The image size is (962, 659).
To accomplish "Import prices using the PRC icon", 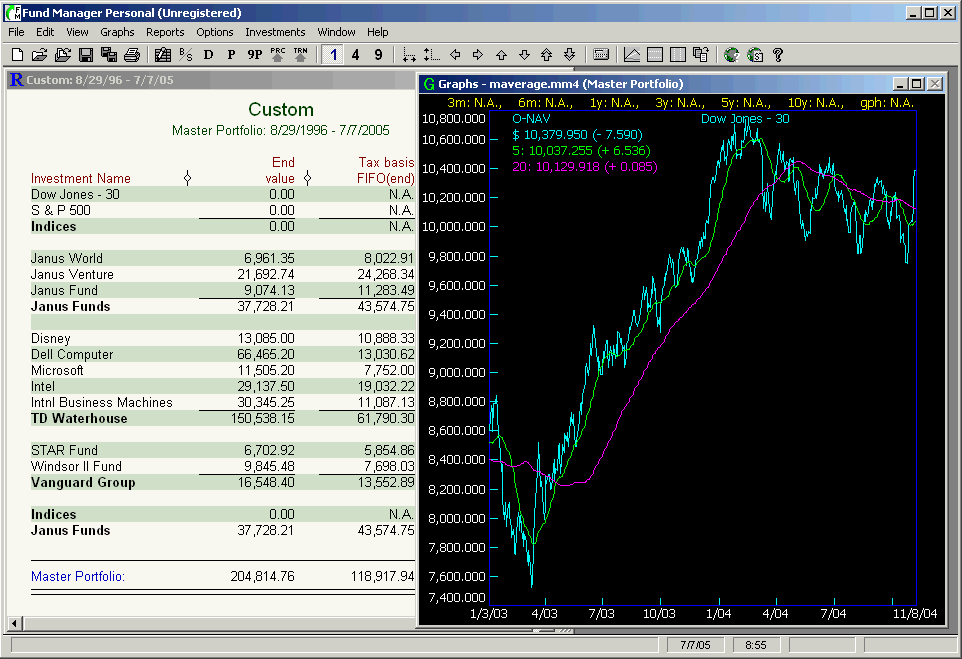I will tap(277, 54).
